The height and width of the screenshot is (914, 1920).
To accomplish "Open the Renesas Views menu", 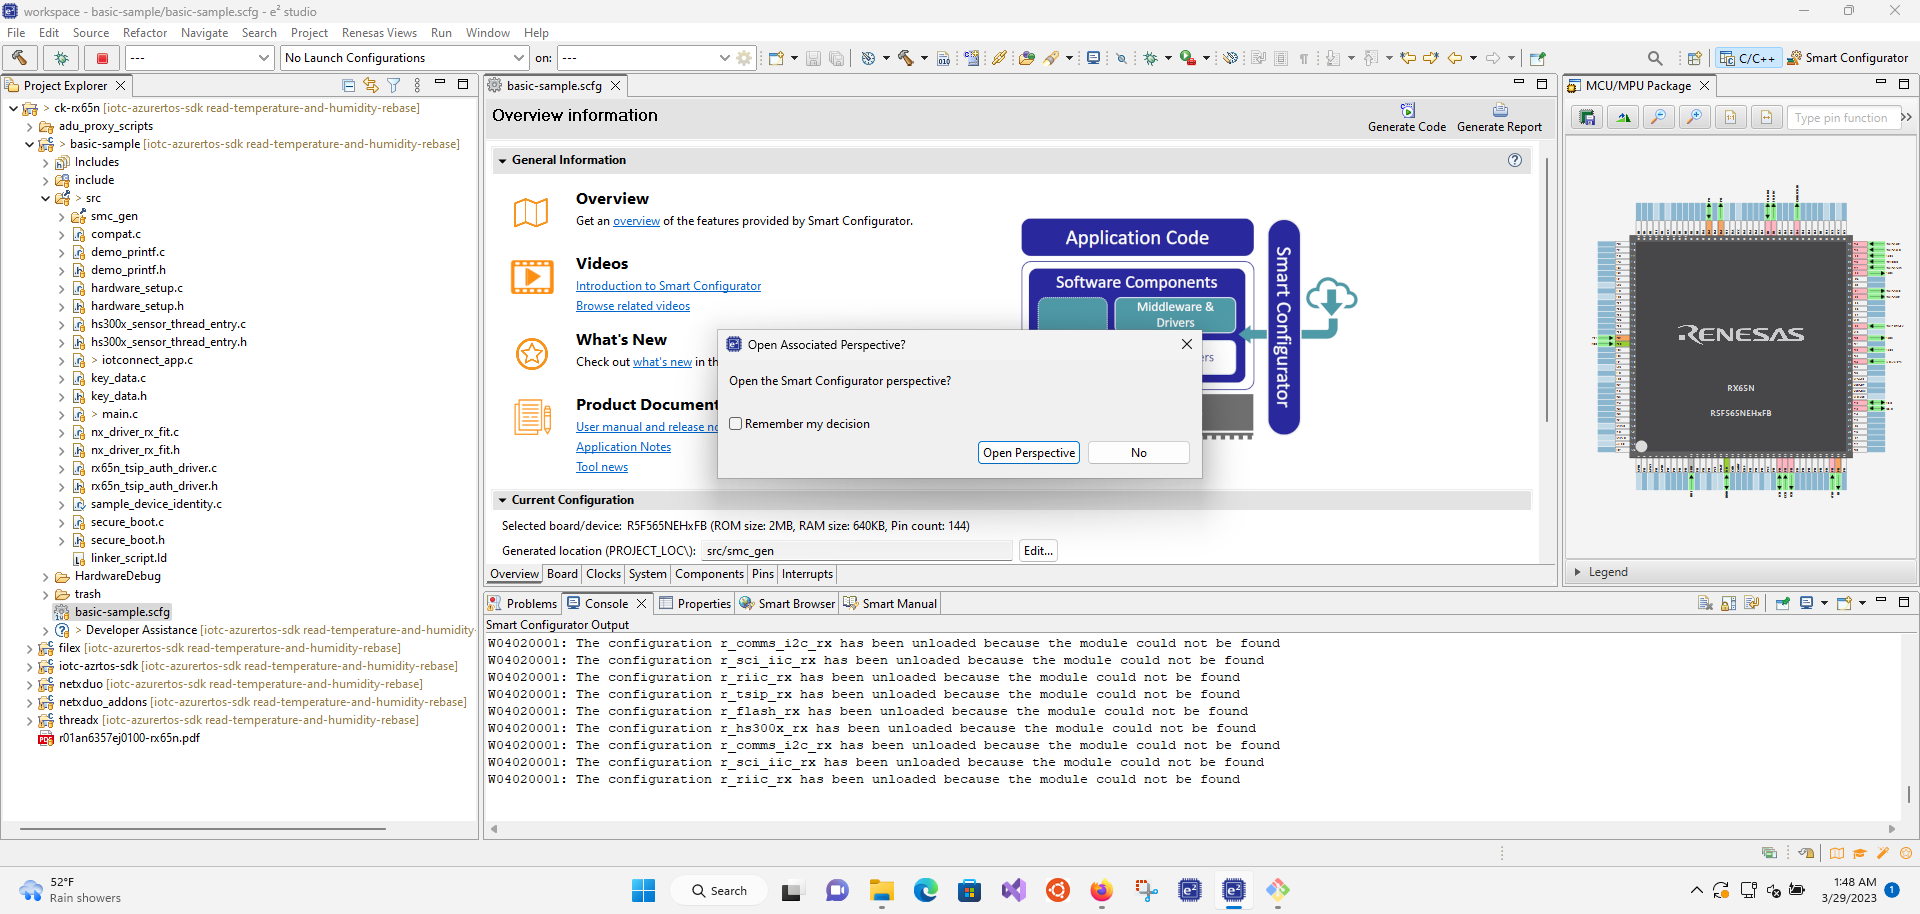I will coord(379,33).
